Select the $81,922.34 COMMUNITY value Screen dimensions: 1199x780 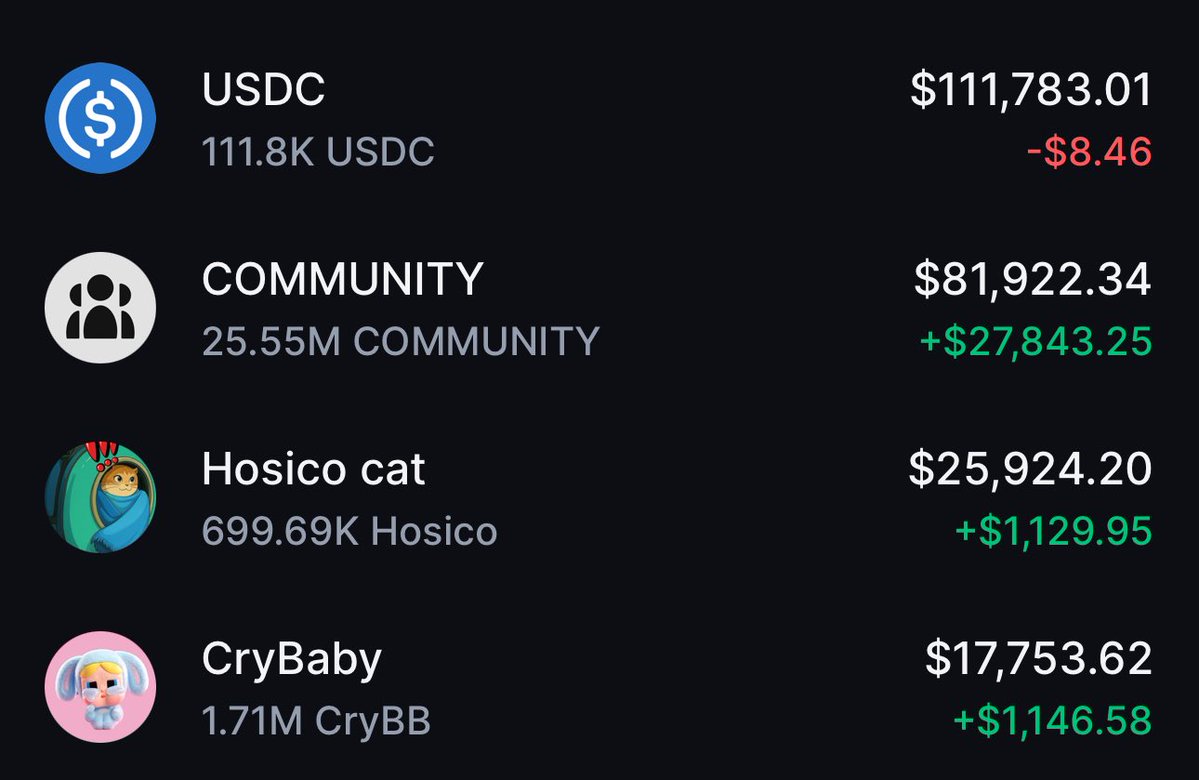[x=1032, y=279]
